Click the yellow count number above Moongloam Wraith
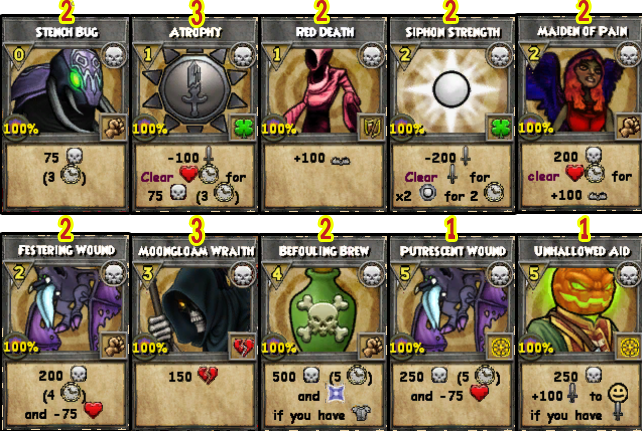This screenshot has width=642, height=431. pos(197,229)
